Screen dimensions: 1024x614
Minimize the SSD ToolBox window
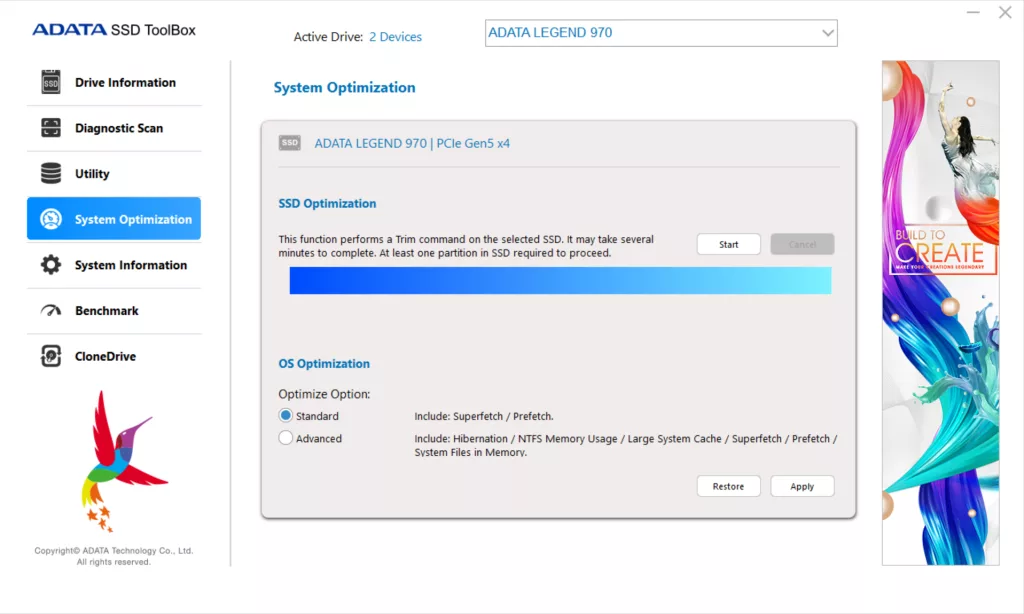[973, 12]
